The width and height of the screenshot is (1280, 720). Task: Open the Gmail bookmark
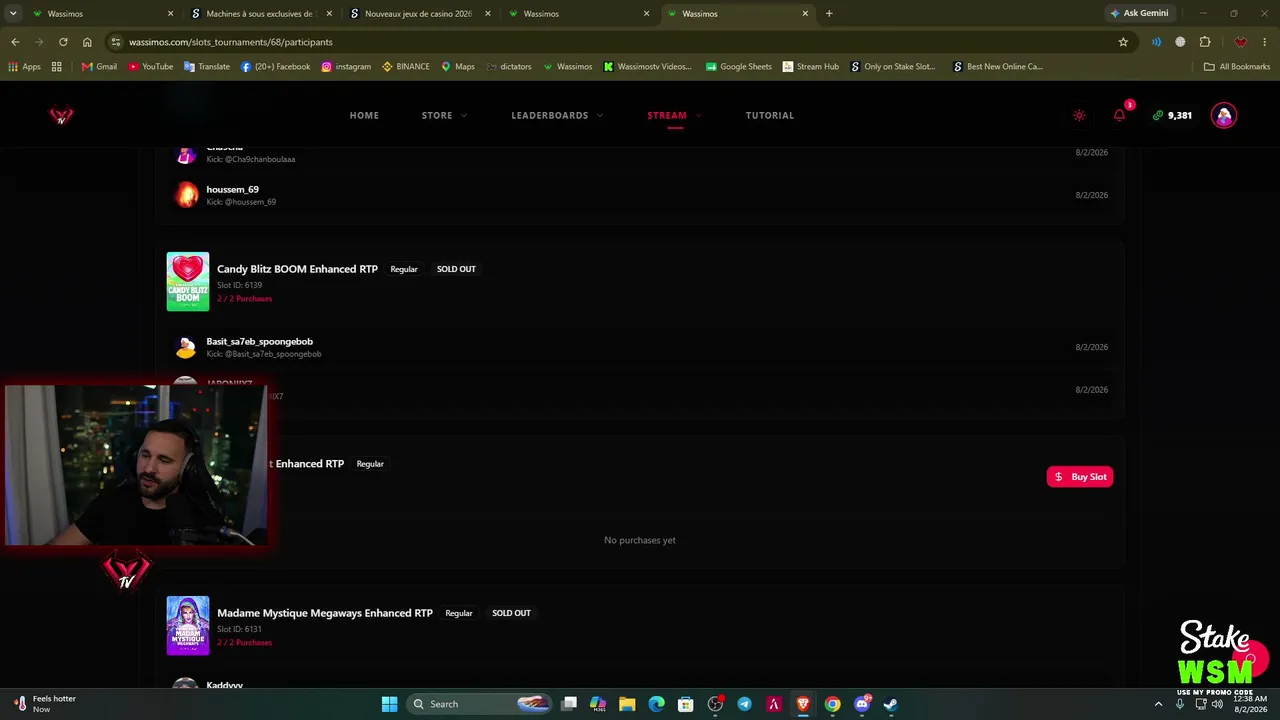(x=99, y=67)
